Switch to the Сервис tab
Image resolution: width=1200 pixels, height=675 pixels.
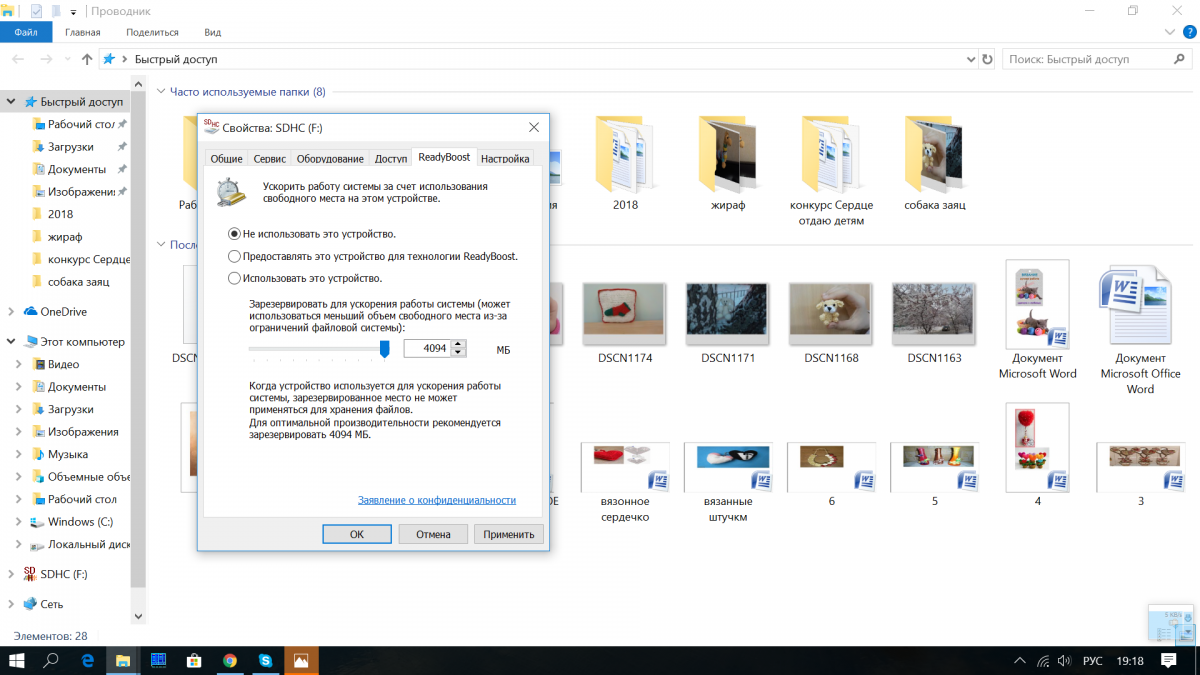(x=270, y=158)
